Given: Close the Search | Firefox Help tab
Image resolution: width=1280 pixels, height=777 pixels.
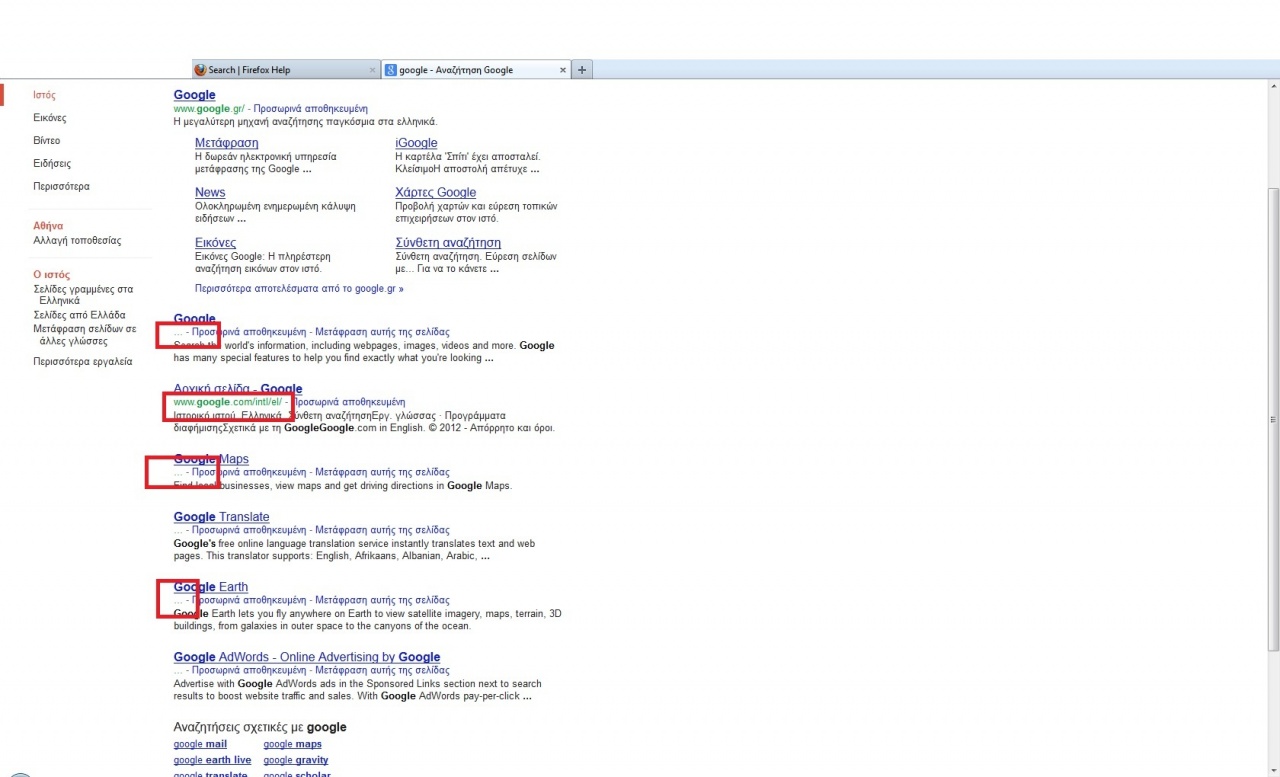Looking at the screenshot, I should [x=373, y=70].
